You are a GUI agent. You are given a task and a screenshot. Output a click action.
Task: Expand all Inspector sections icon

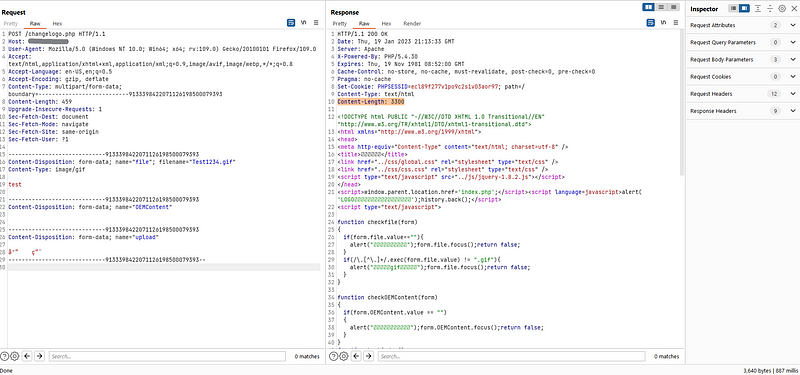click(758, 9)
